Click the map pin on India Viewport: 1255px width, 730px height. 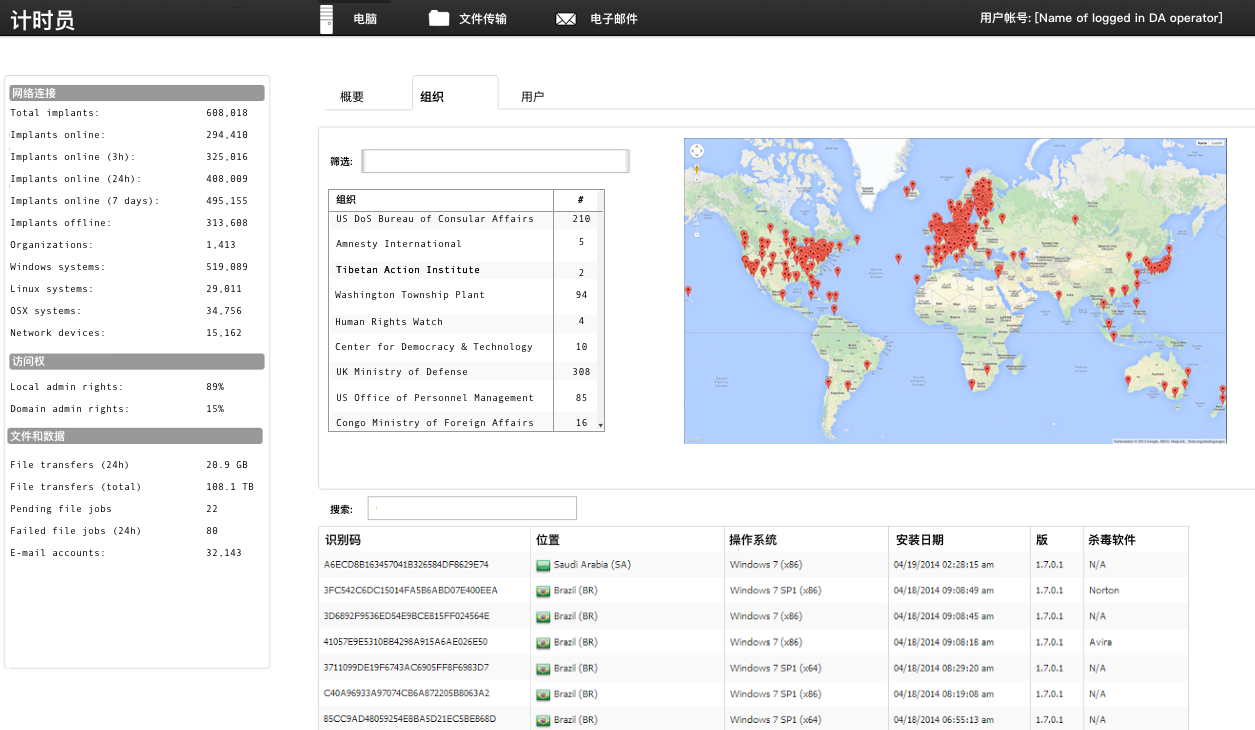[1059, 295]
